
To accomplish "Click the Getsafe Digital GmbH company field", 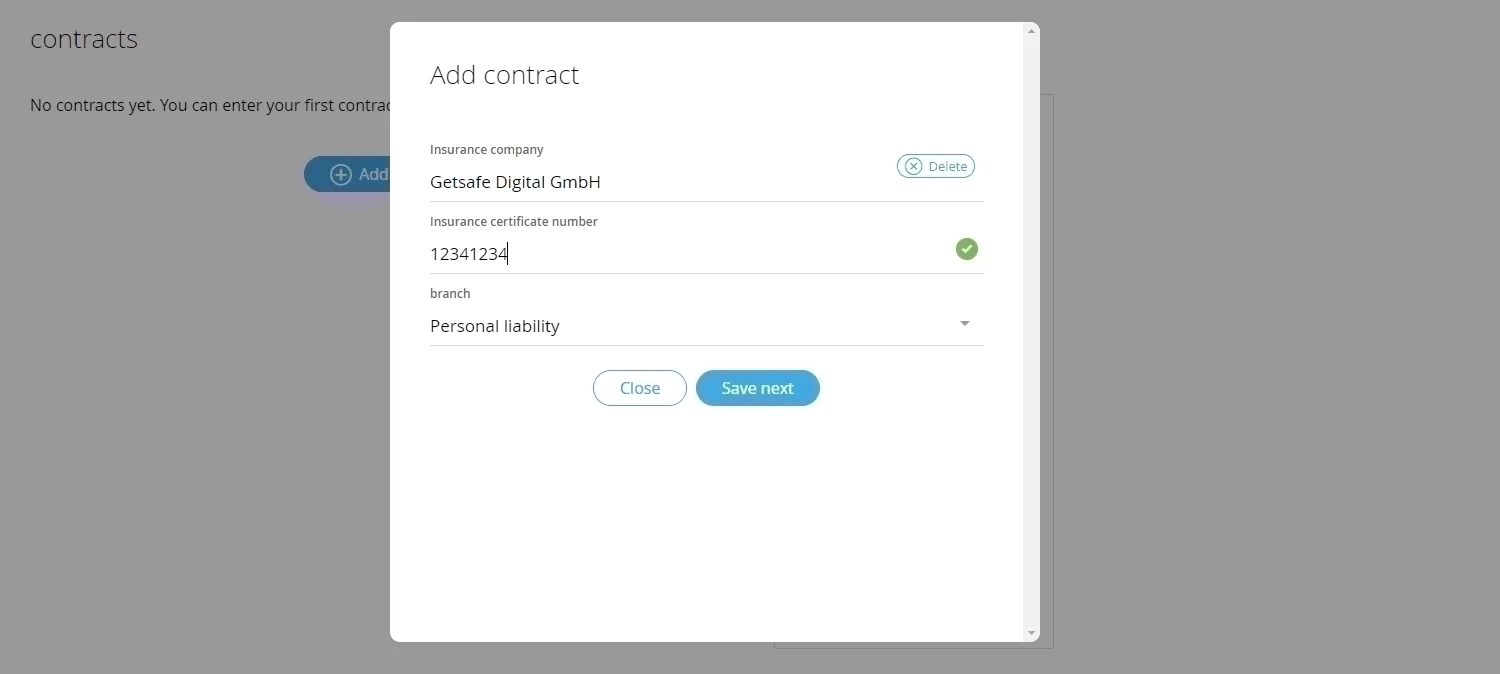I will pos(661,182).
